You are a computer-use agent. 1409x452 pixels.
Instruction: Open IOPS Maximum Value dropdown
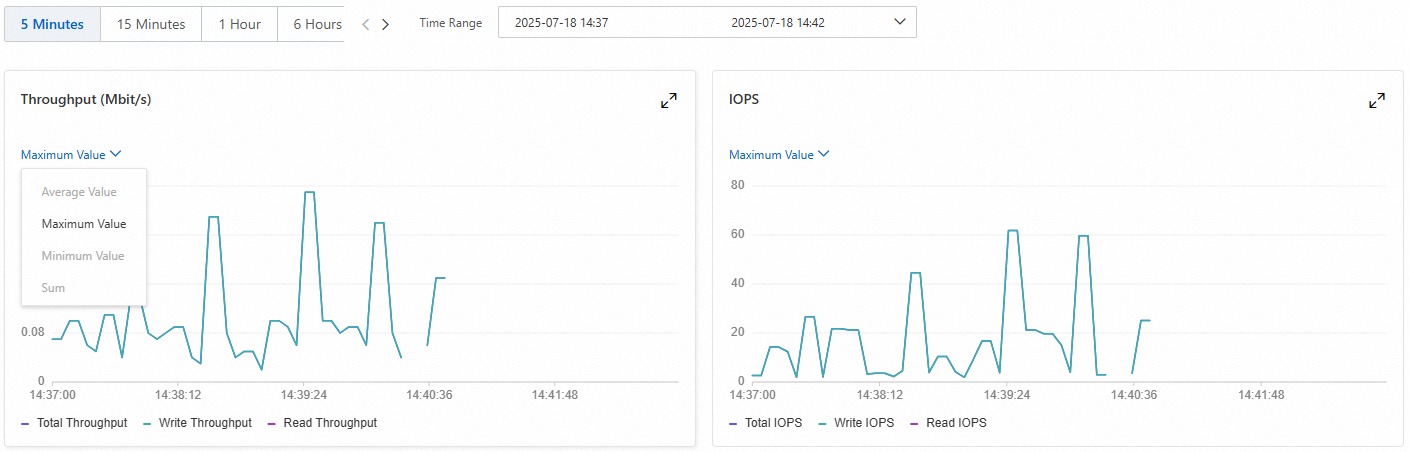779,155
